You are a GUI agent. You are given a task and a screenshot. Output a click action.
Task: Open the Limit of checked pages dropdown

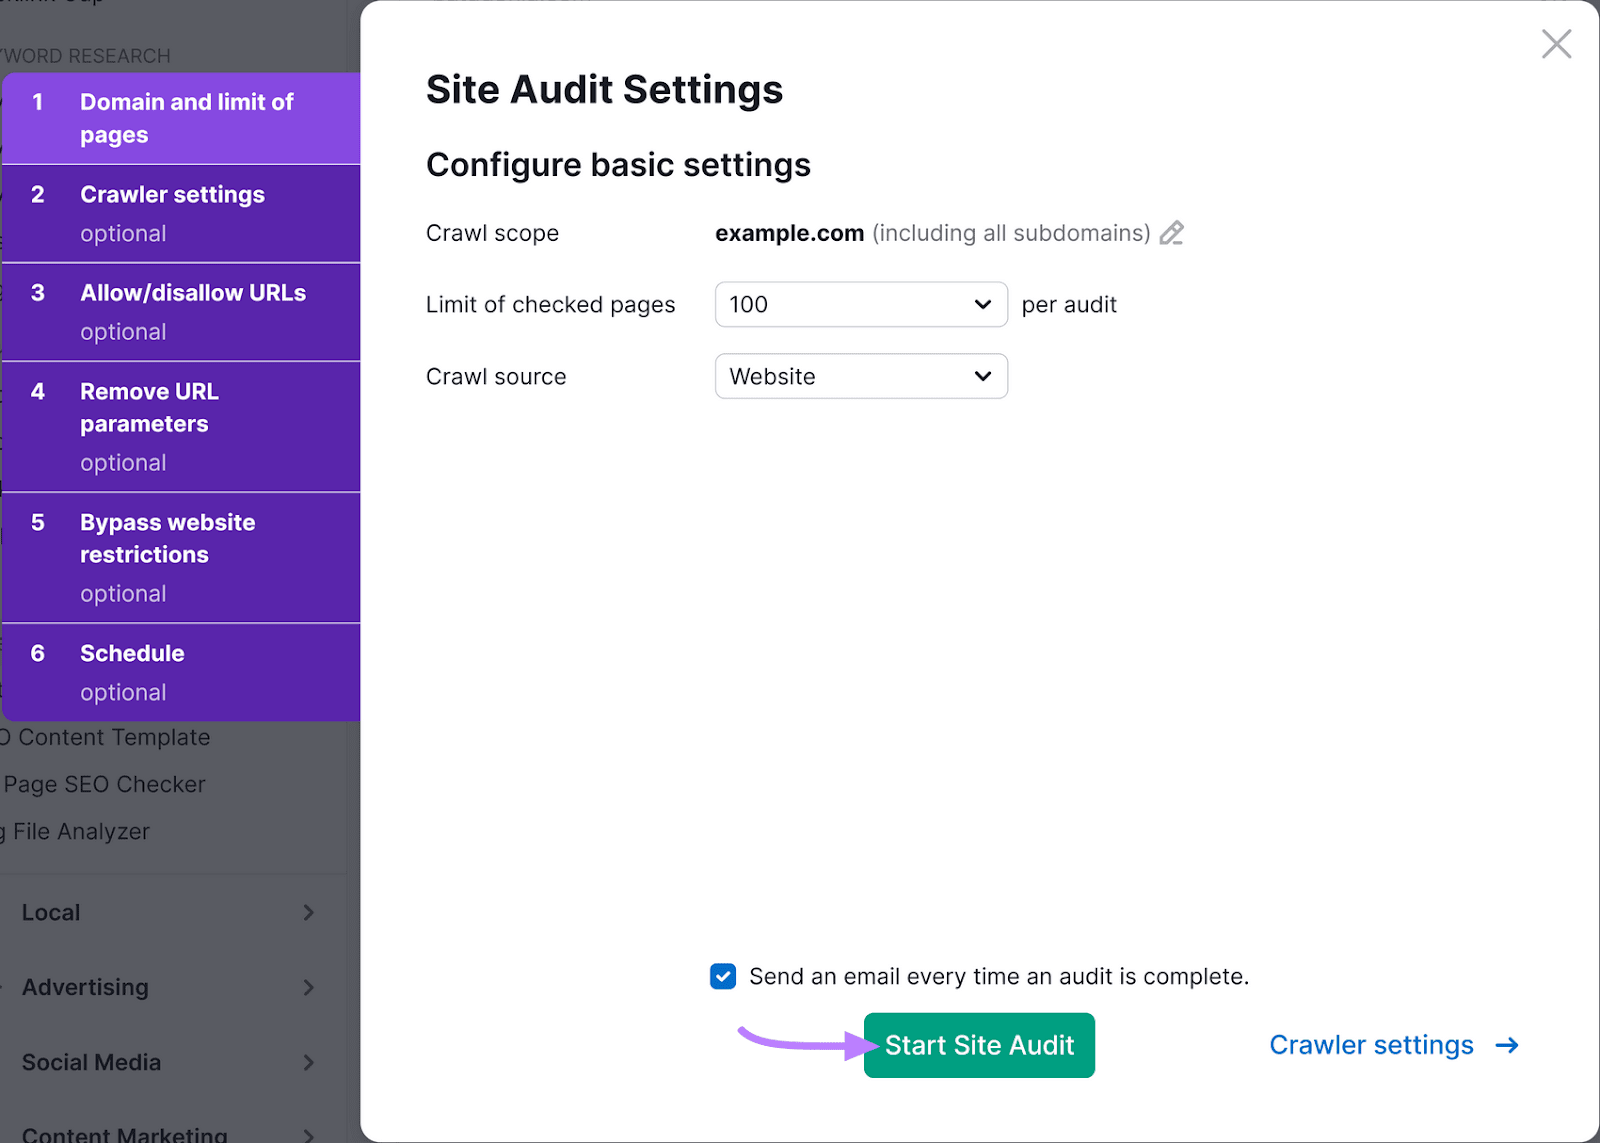pos(860,304)
